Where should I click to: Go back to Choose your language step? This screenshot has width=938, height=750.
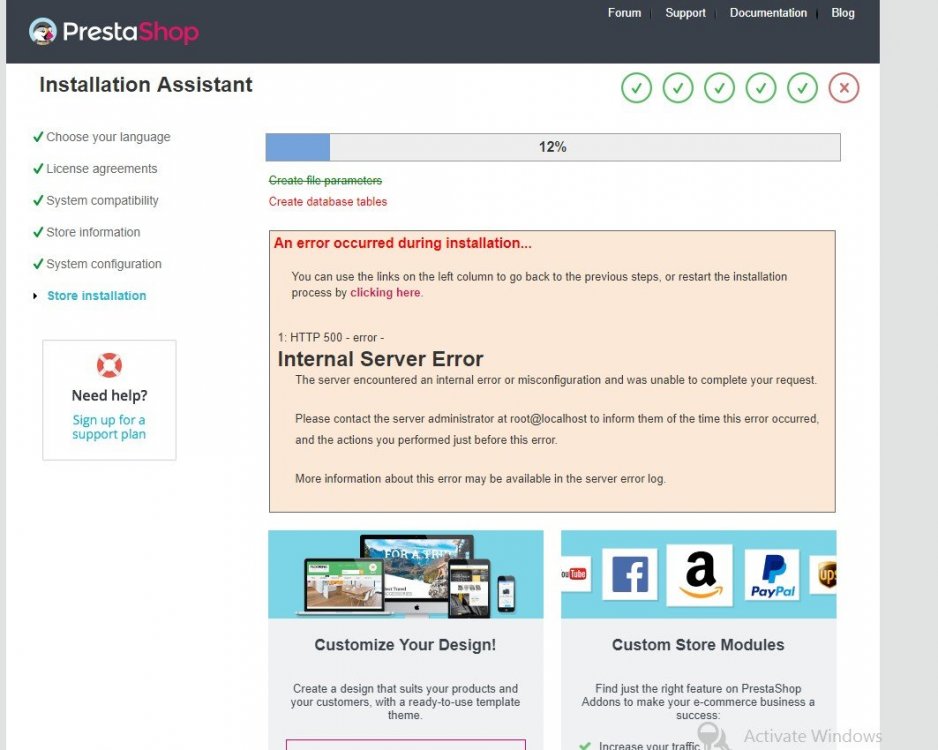click(108, 137)
